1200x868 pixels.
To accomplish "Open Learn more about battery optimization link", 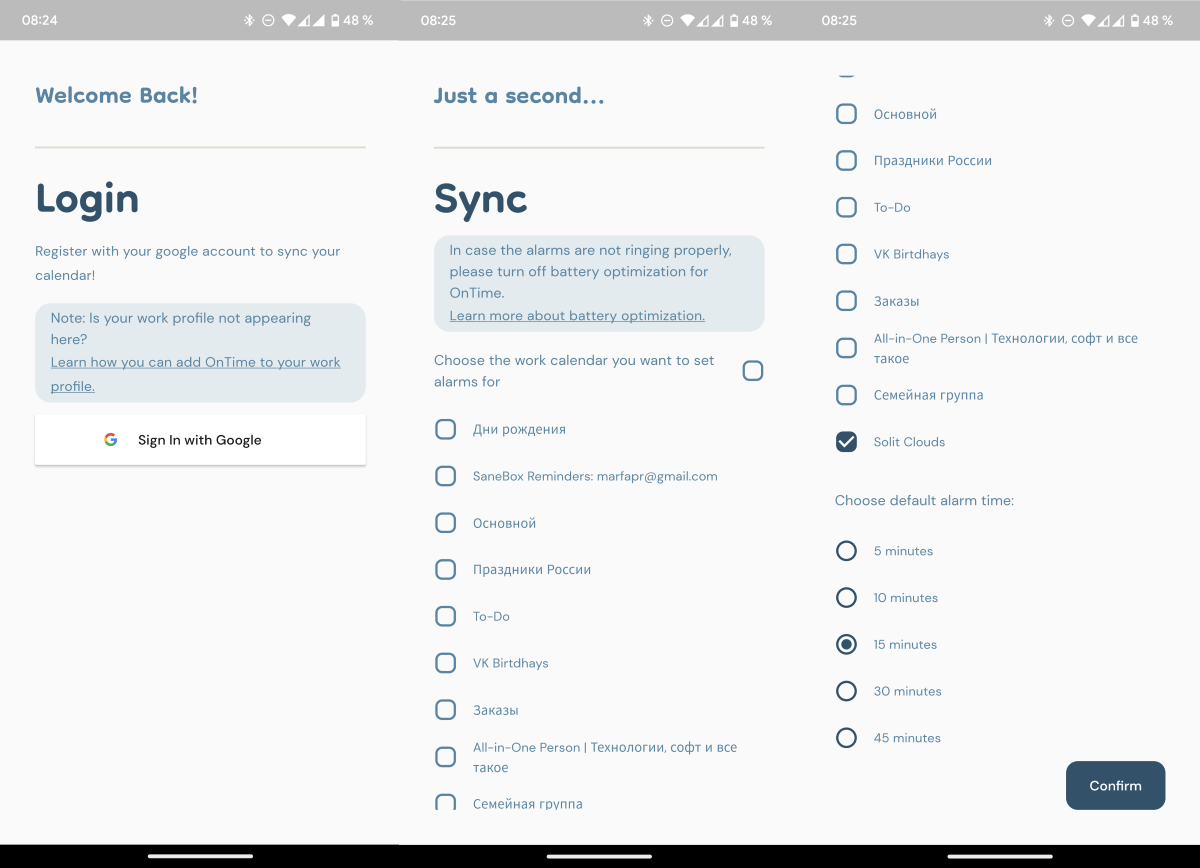I will coord(577,316).
